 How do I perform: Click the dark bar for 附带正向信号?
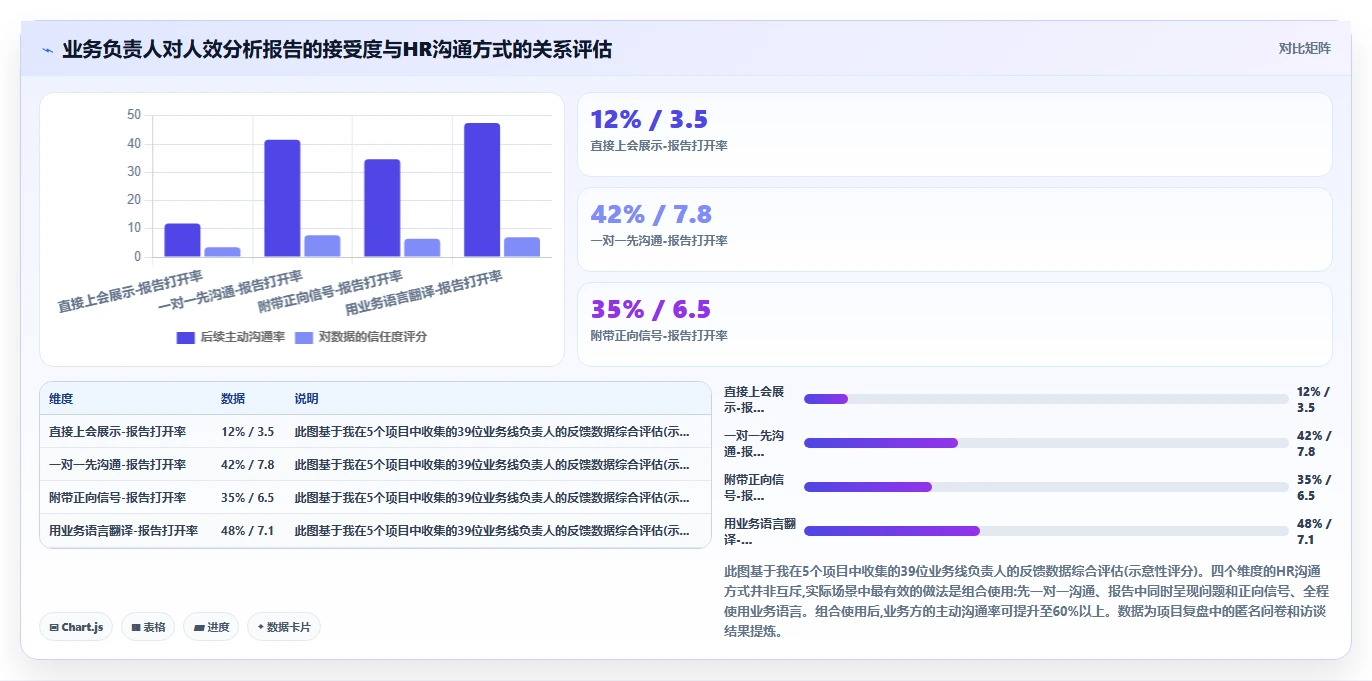coord(382,208)
